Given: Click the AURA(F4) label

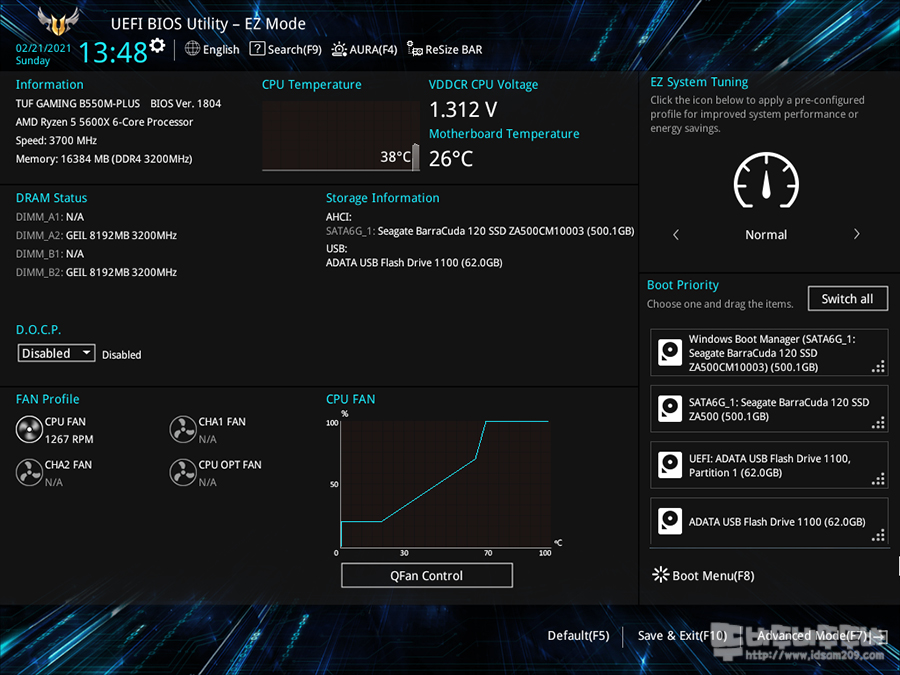Looking at the screenshot, I should point(373,49).
